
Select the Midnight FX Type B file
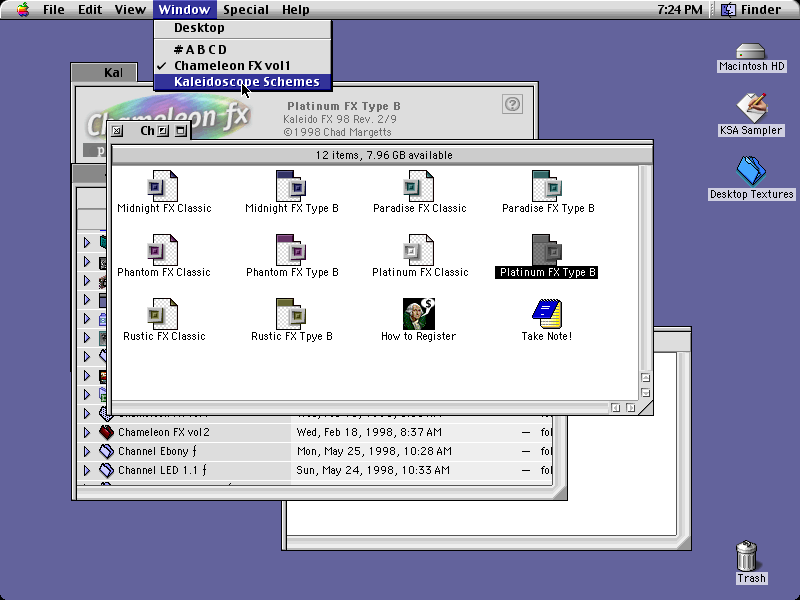(291, 187)
